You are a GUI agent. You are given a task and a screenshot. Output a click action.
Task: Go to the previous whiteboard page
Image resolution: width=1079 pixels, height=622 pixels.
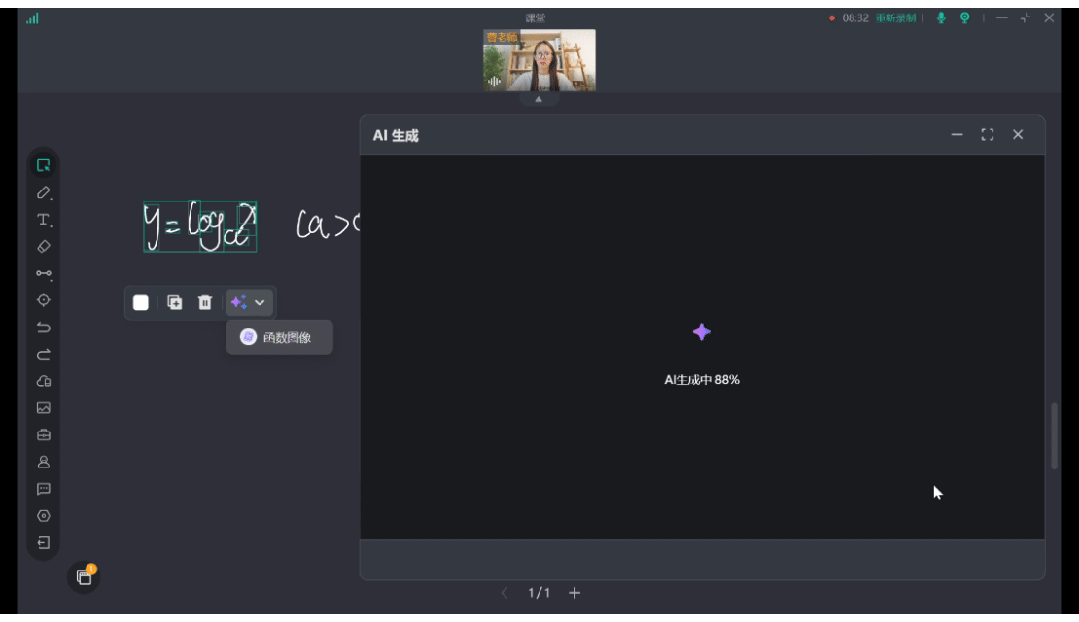click(504, 592)
